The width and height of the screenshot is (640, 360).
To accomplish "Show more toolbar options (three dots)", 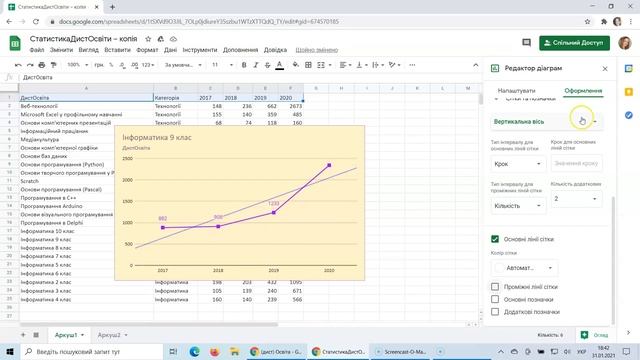I will pos(412,65).
